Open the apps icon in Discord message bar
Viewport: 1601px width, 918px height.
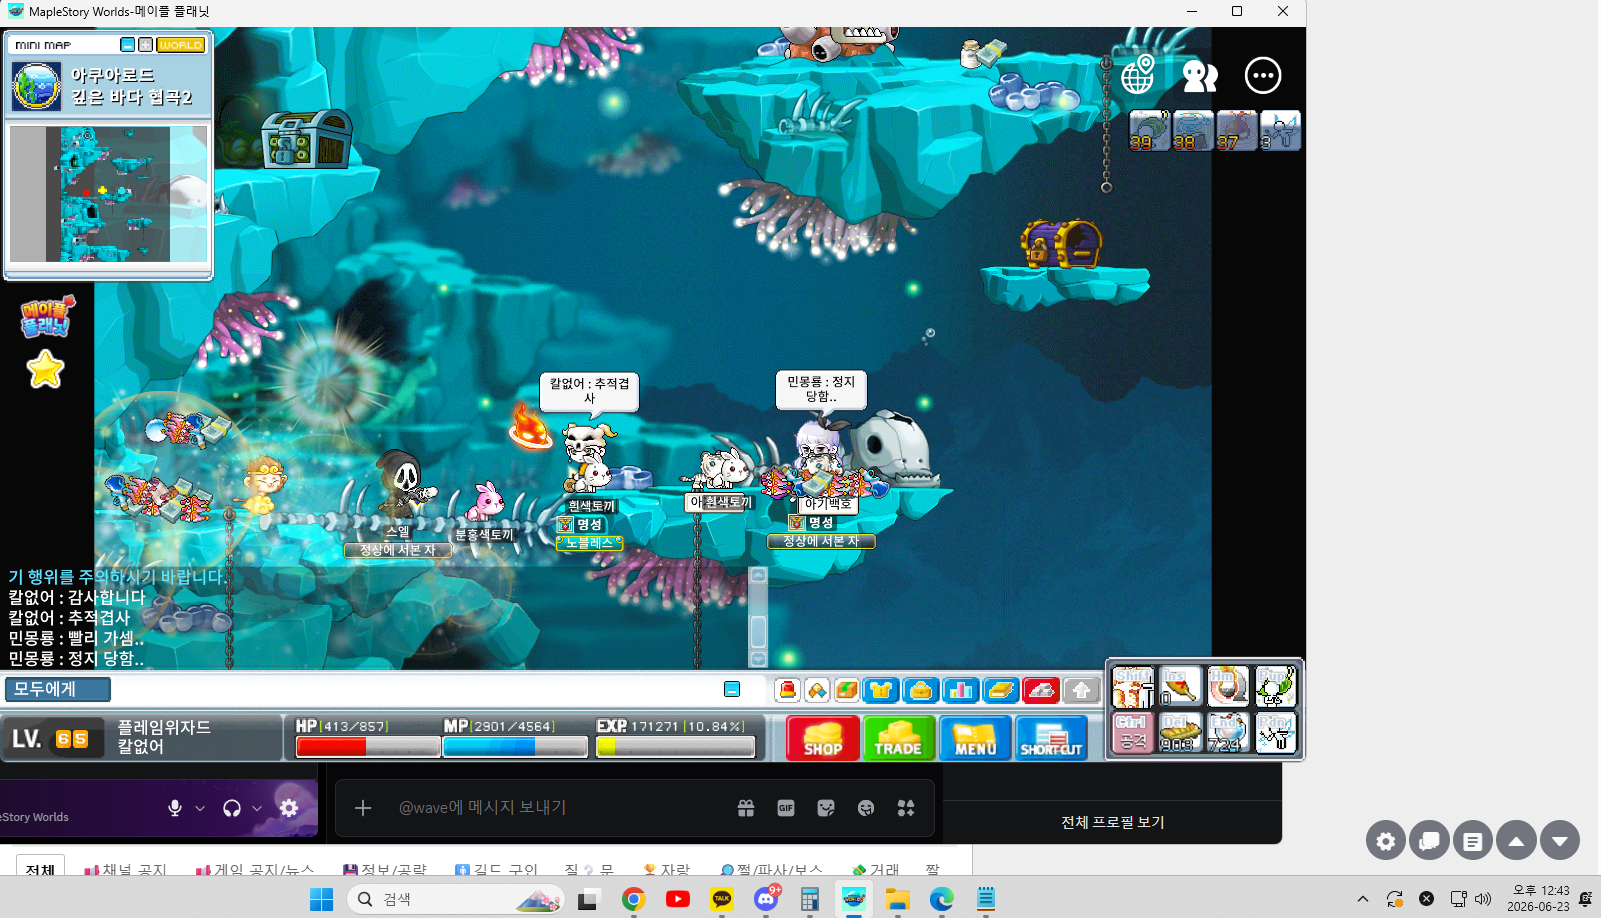(906, 808)
